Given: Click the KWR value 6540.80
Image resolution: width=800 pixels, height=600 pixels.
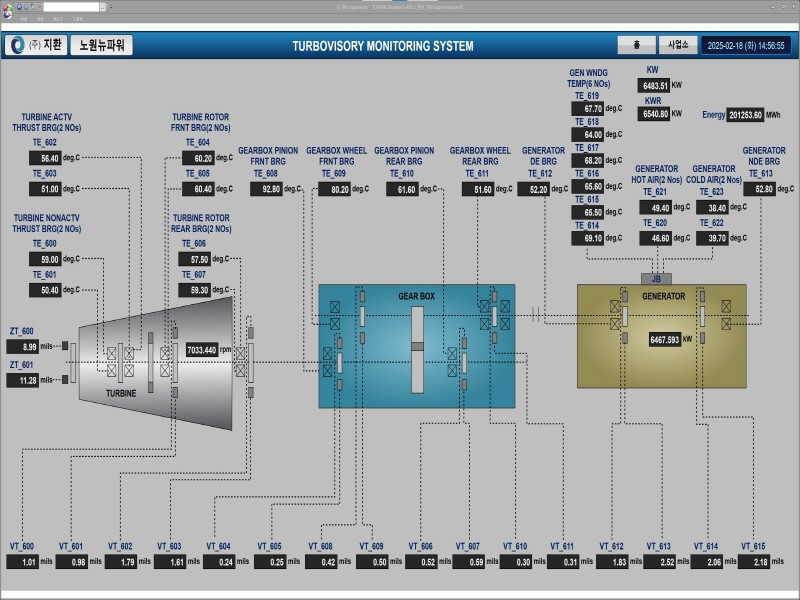Looking at the screenshot, I should (x=654, y=114).
